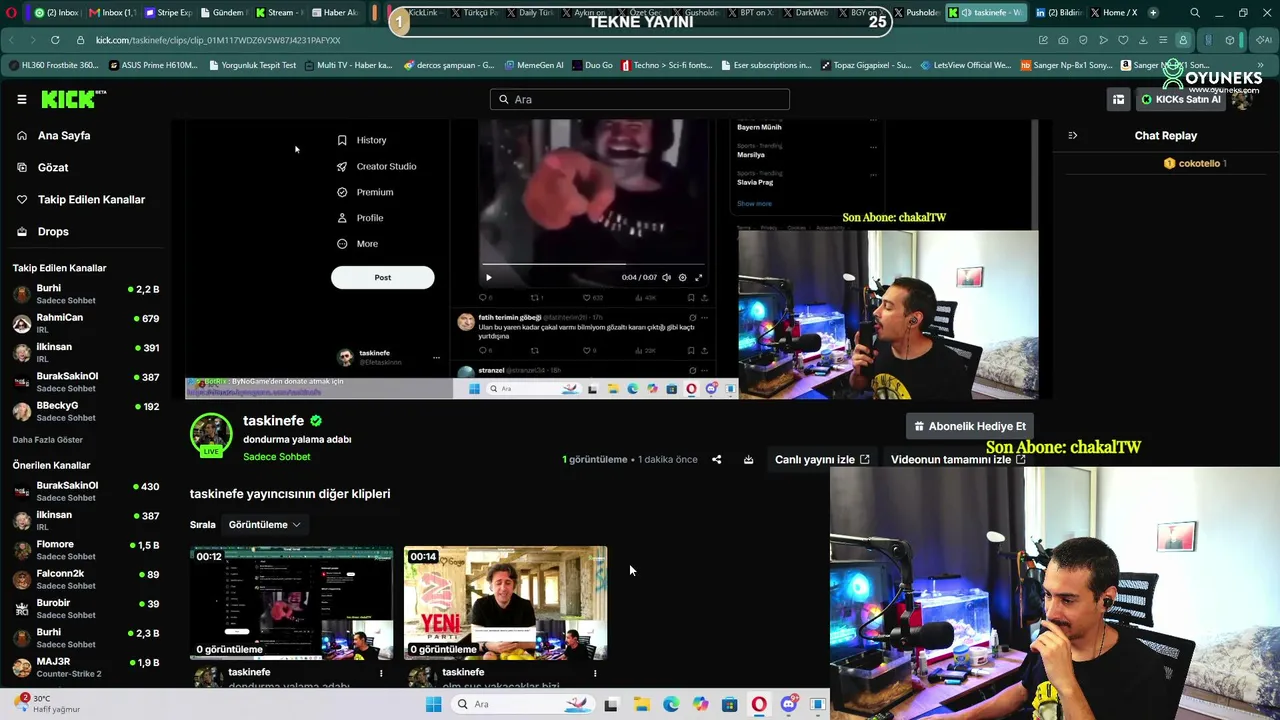Open BBeckyG channel in followed list

(86, 411)
